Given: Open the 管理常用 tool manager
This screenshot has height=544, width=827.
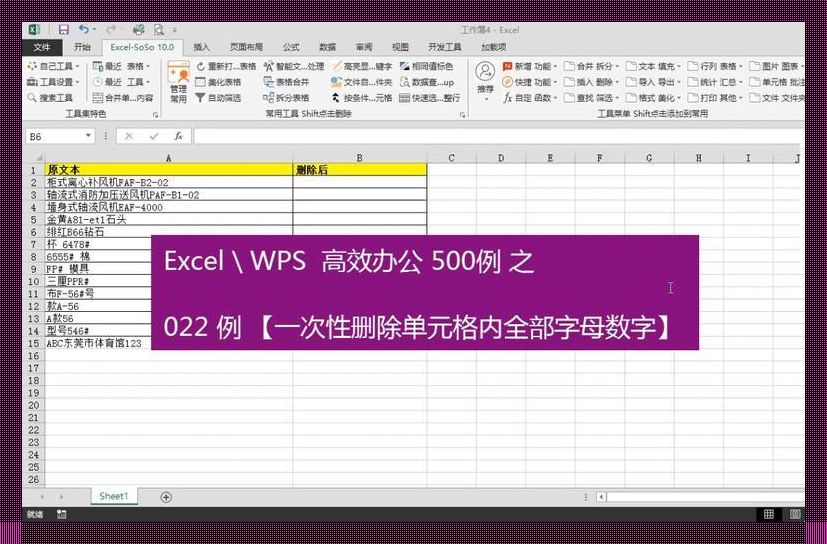Looking at the screenshot, I should click(178, 81).
